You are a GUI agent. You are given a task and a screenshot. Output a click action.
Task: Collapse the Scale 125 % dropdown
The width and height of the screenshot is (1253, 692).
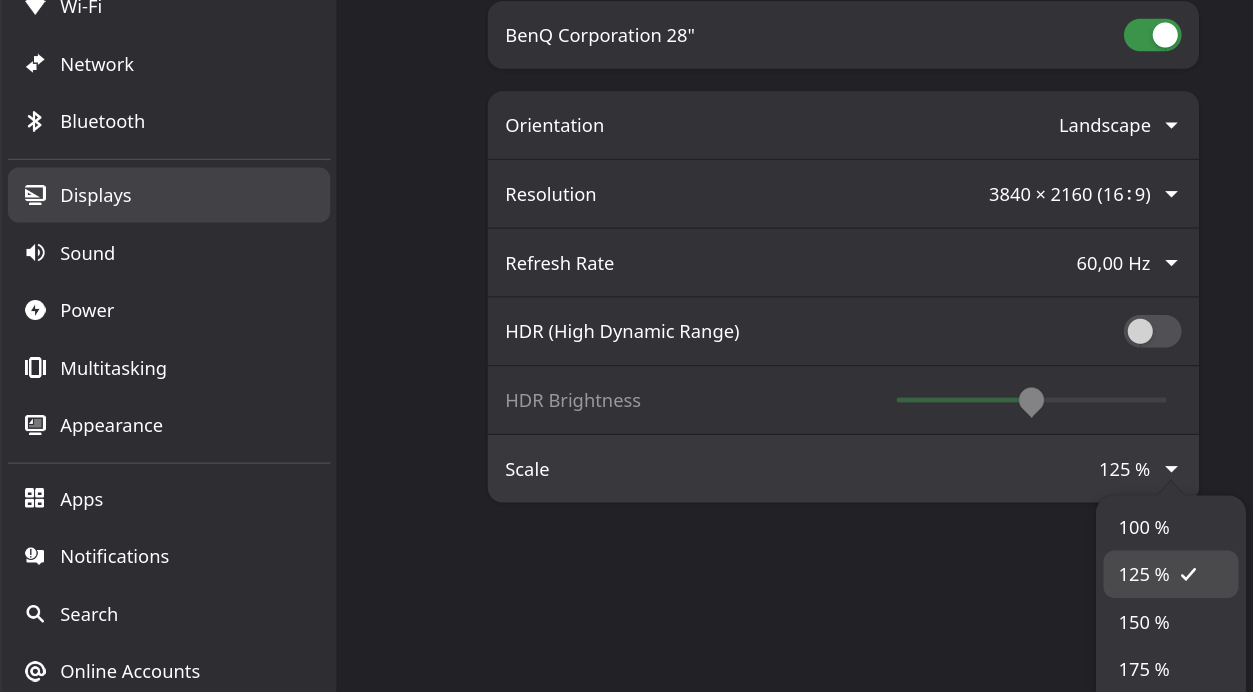[x=1138, y=470]
